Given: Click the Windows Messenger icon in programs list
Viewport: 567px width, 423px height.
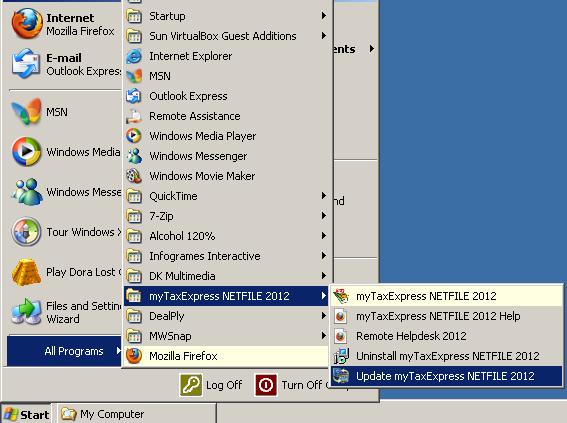Looking at the screenshot, I should 134,156.
